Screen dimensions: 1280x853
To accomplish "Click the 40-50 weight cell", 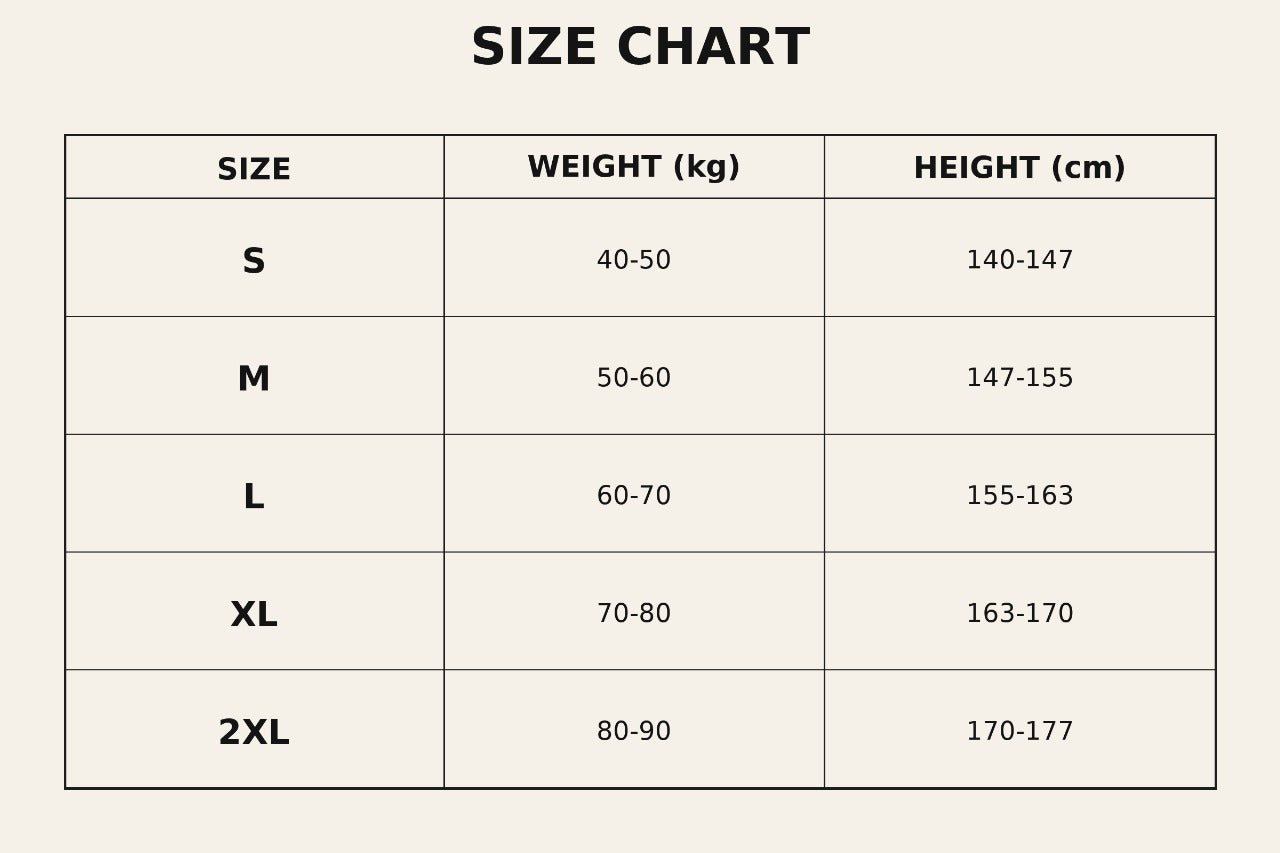I will [634, 261].
